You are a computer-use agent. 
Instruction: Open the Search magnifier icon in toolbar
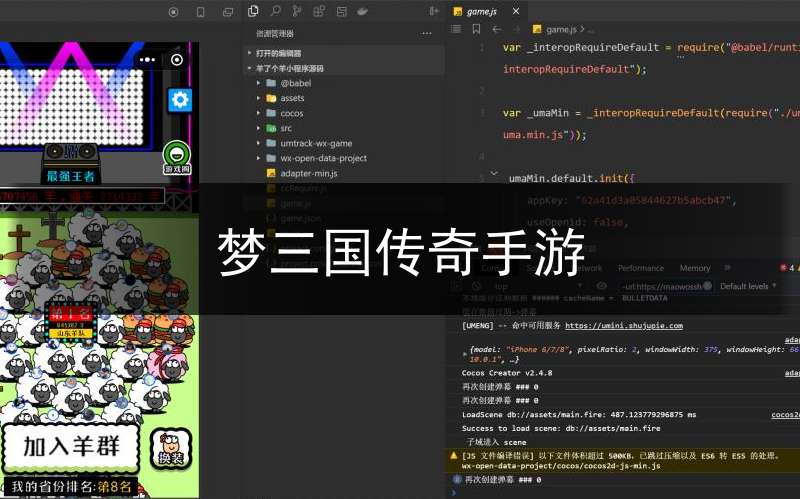[x=276, y=11]
